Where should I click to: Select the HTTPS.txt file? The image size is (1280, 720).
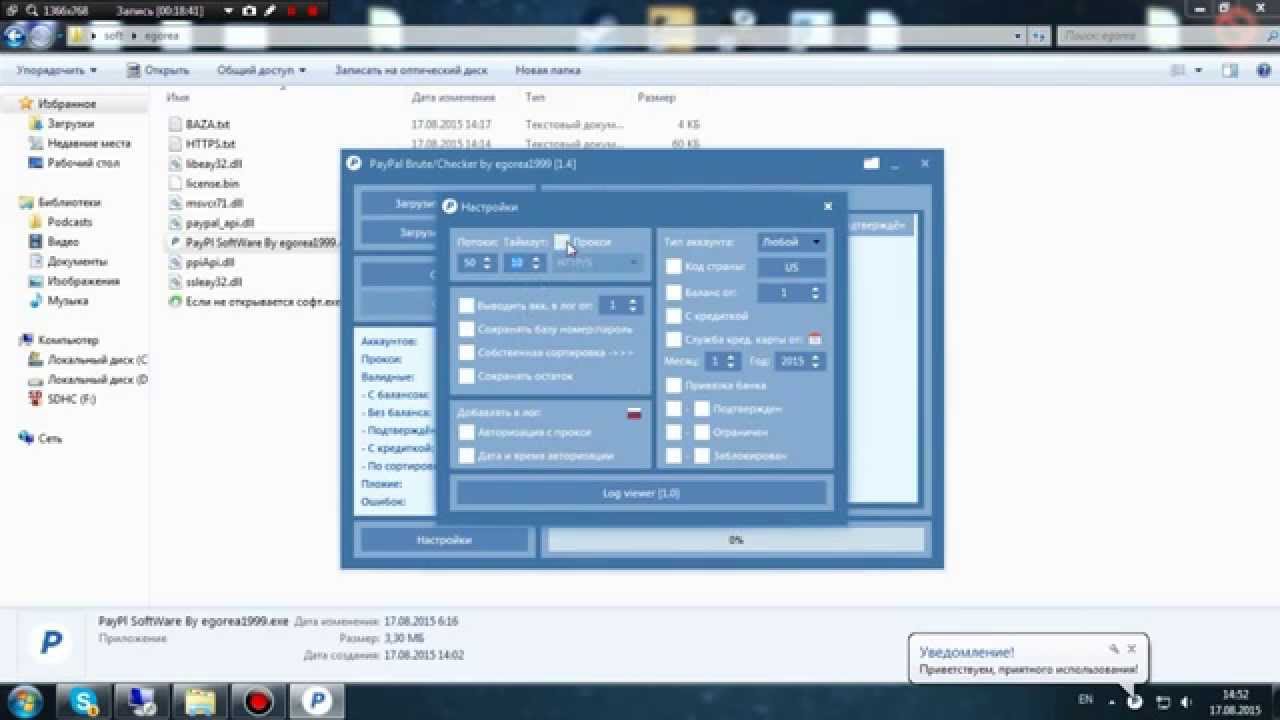pyautogui.click(x=210, y=144)
